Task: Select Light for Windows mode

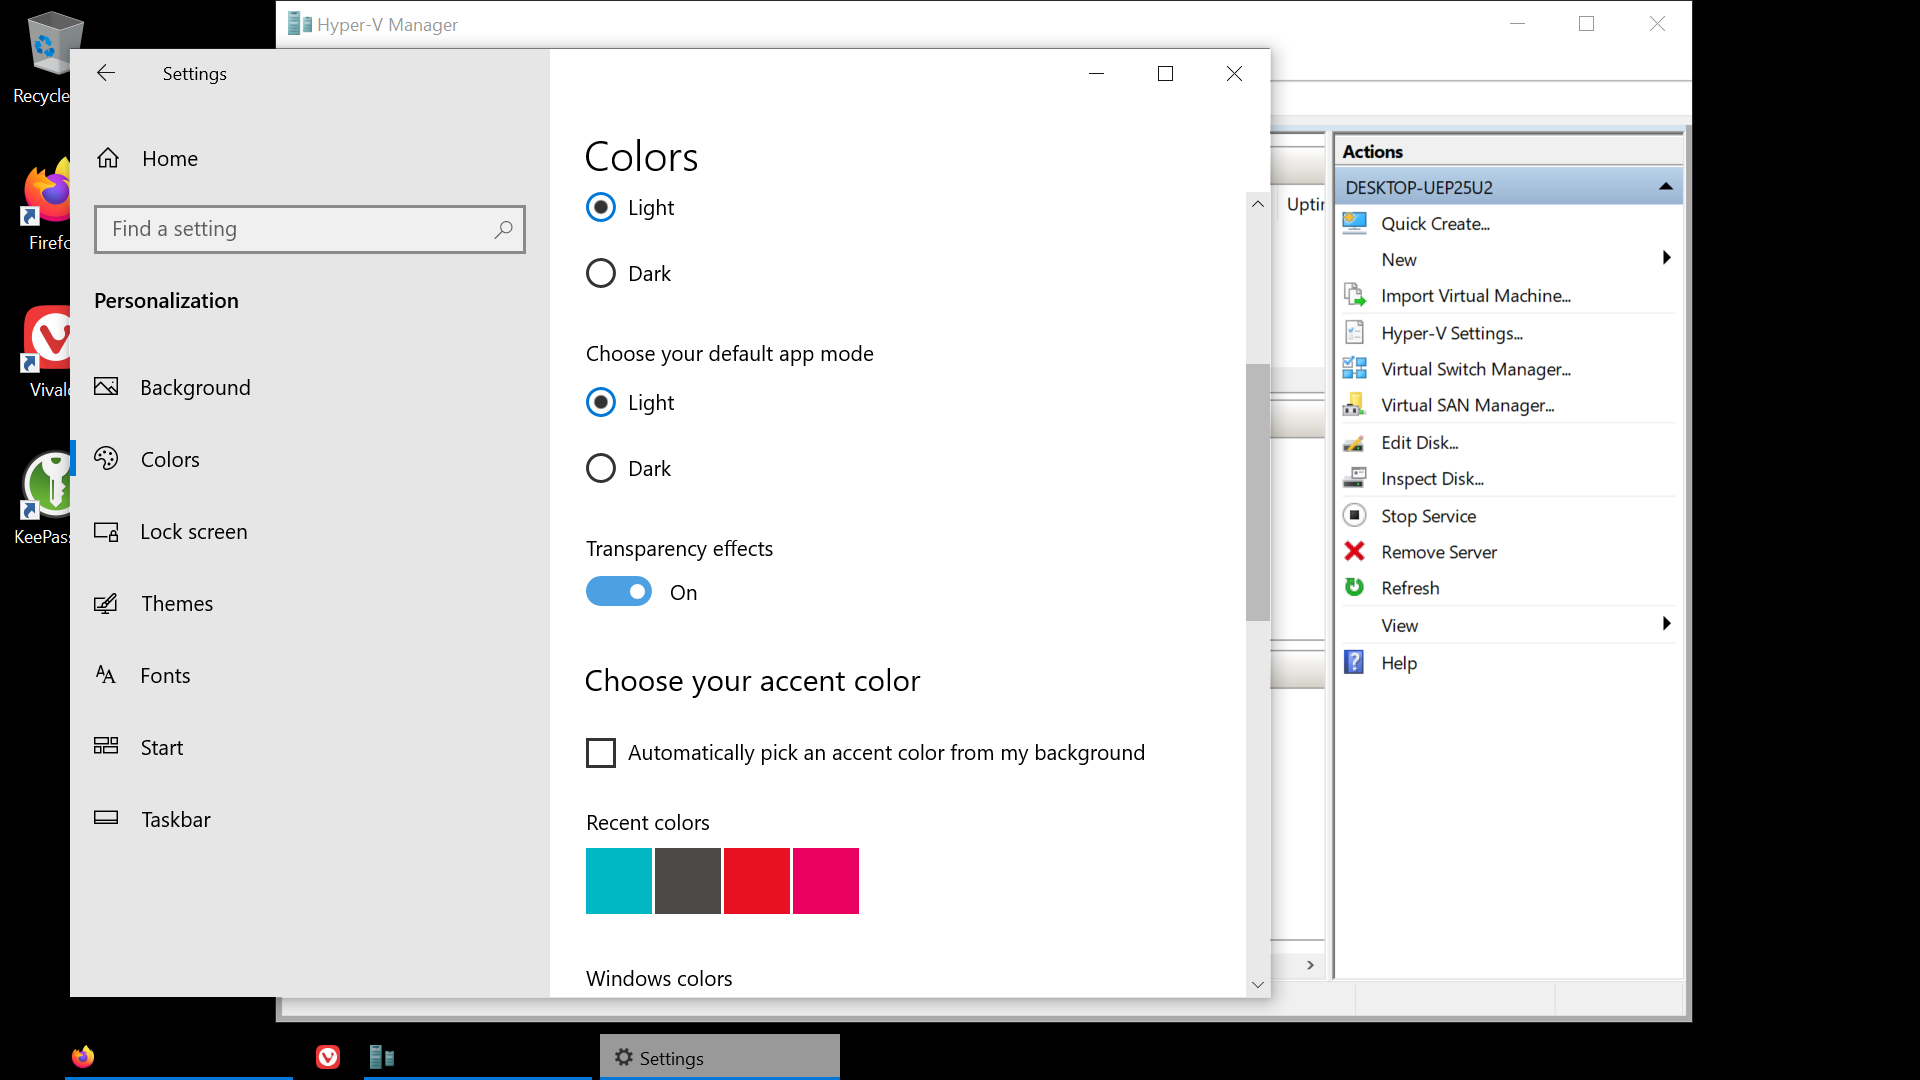Action: 601,207
